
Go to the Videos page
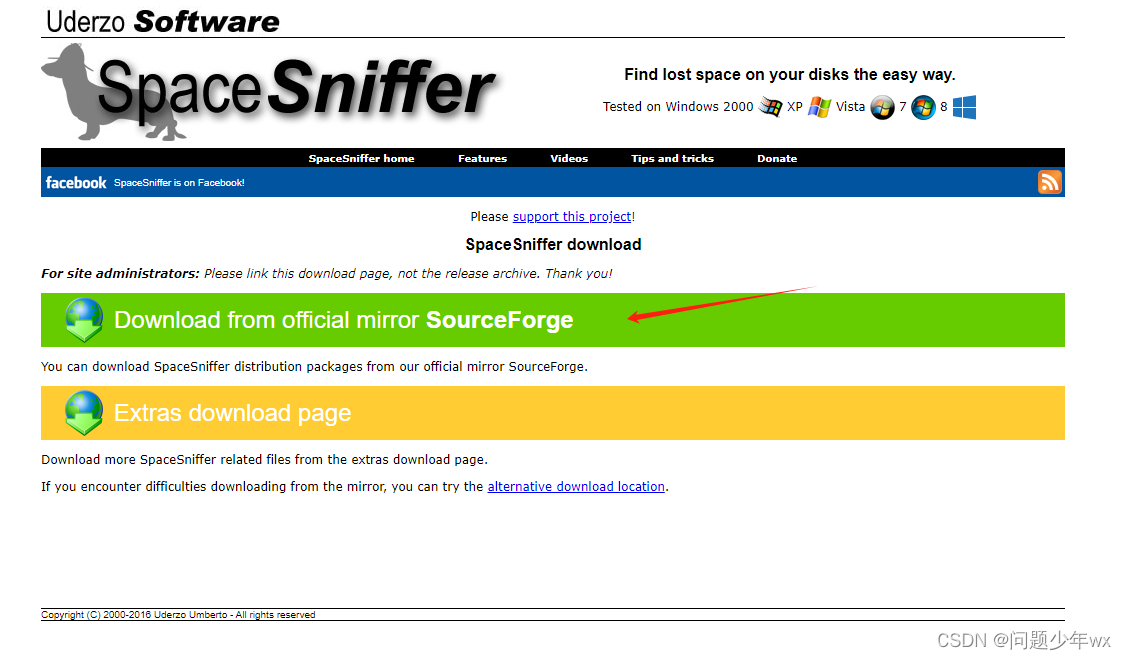[569, 158]
